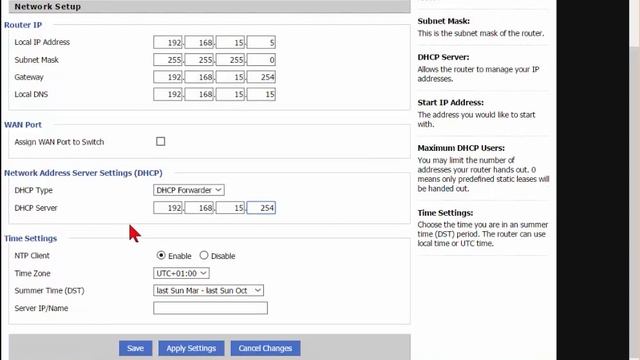Image resolution: width=640 pixels, height=360 pixels.
Task: Click the DHCP Server help heading
Action: click(443, 57)
